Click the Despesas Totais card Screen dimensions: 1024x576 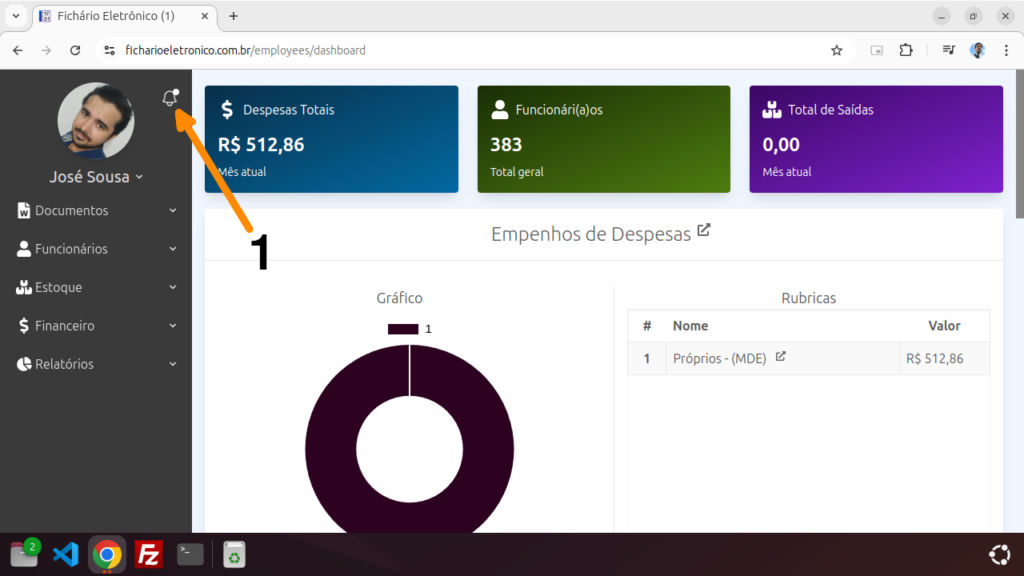(332, 139)
